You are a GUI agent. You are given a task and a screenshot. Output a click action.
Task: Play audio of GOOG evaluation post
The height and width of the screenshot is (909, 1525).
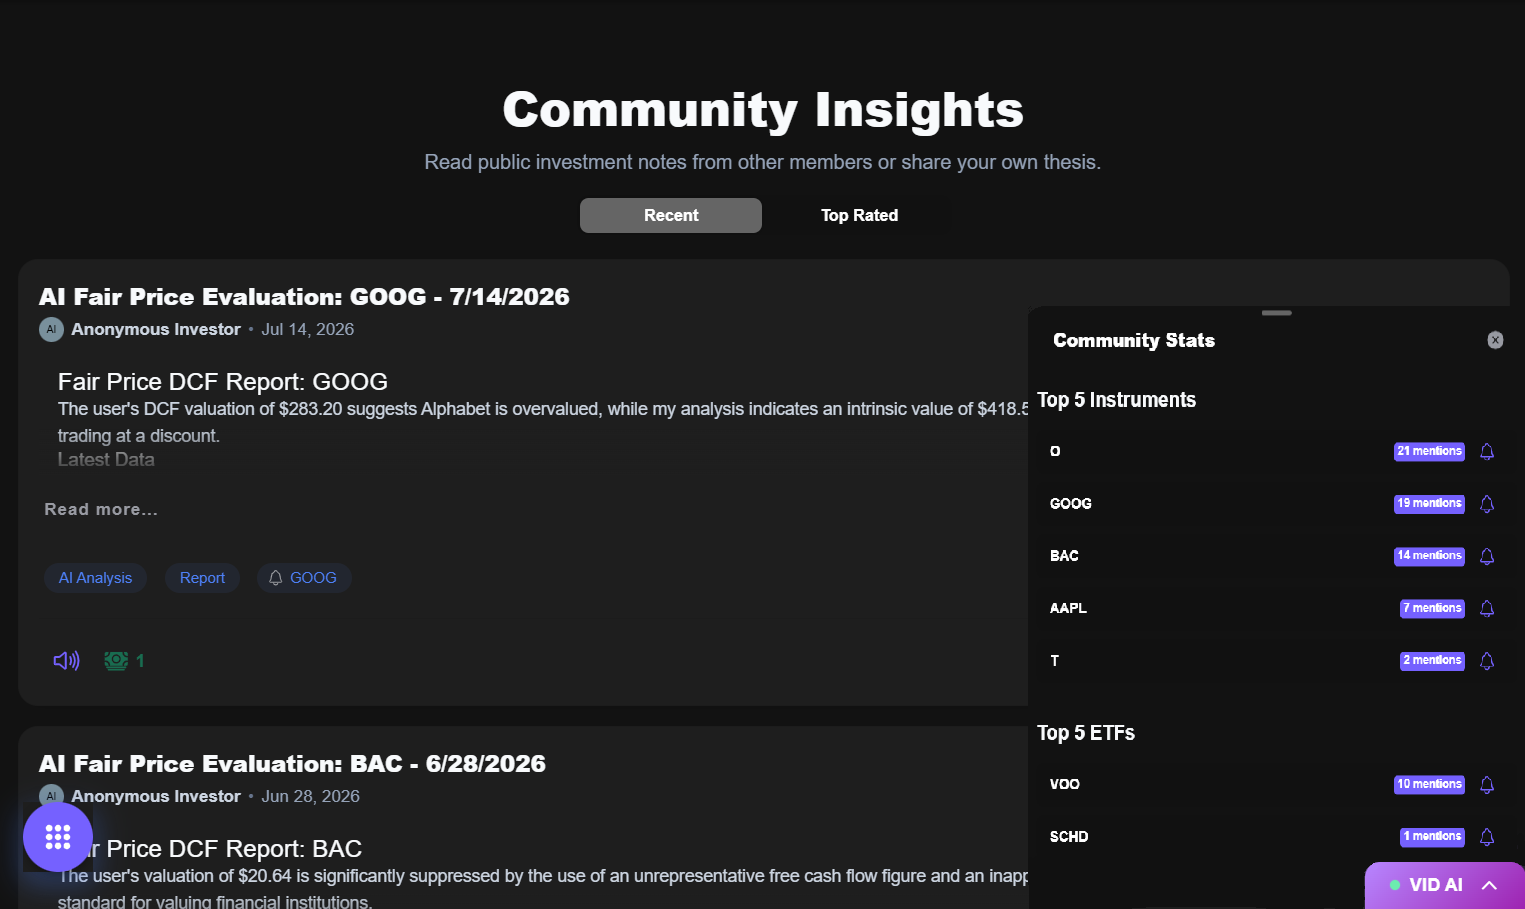[66, 660]
